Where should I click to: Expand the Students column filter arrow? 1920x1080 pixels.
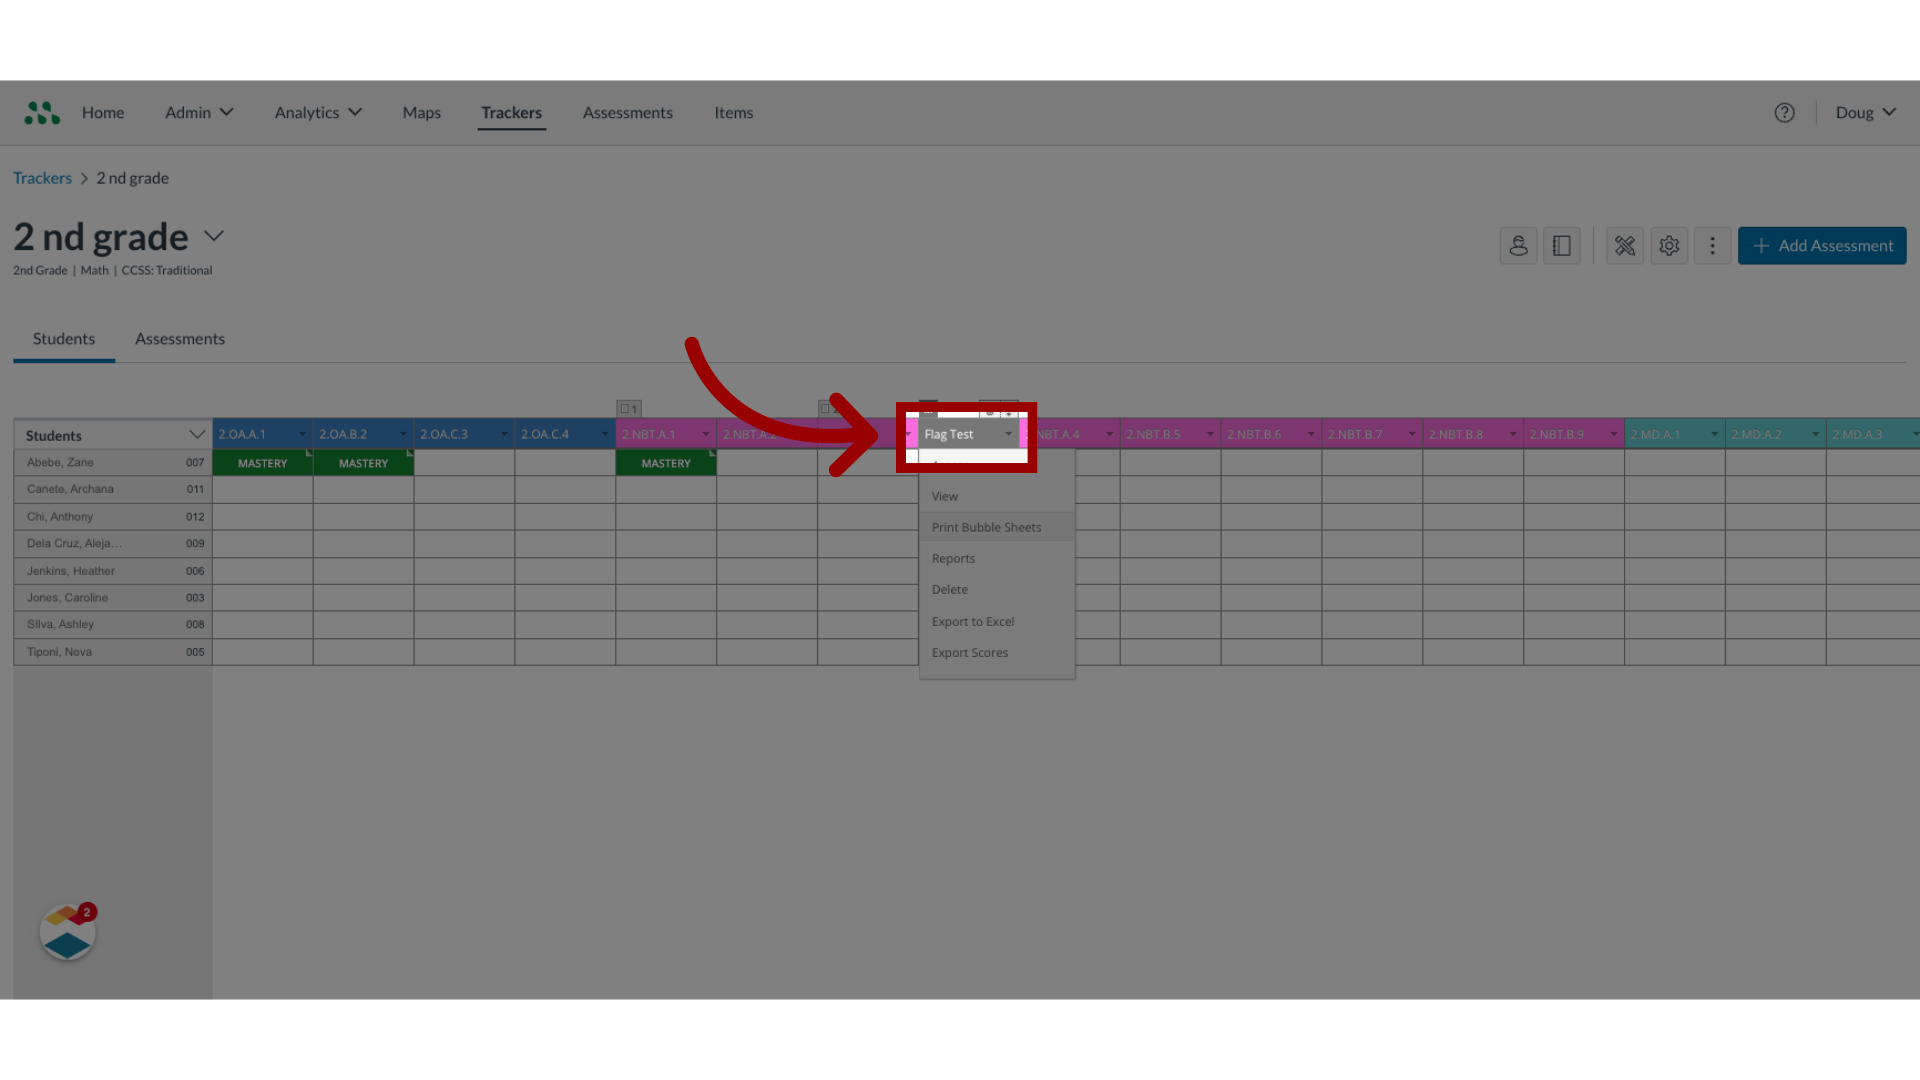coord(196,435)
